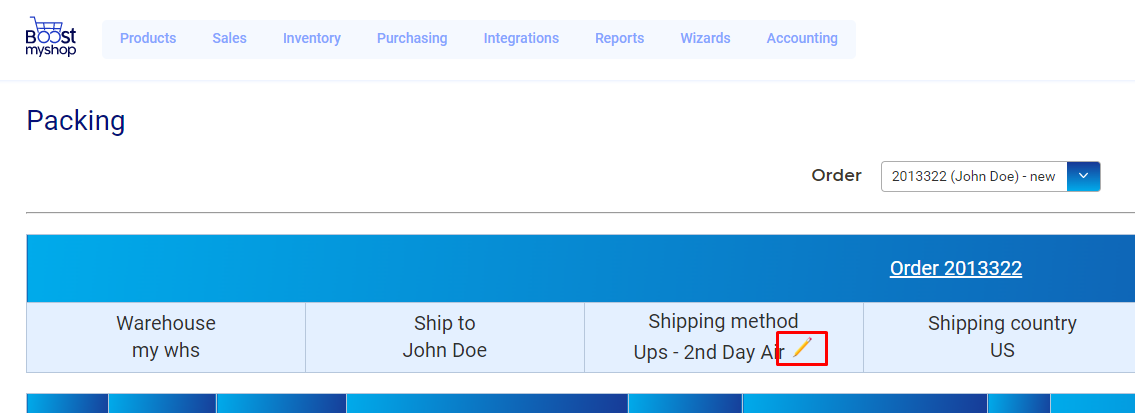Open the Wizards menu
Viewport: 1135px width, 413px height.
click(x=705, y=38)
